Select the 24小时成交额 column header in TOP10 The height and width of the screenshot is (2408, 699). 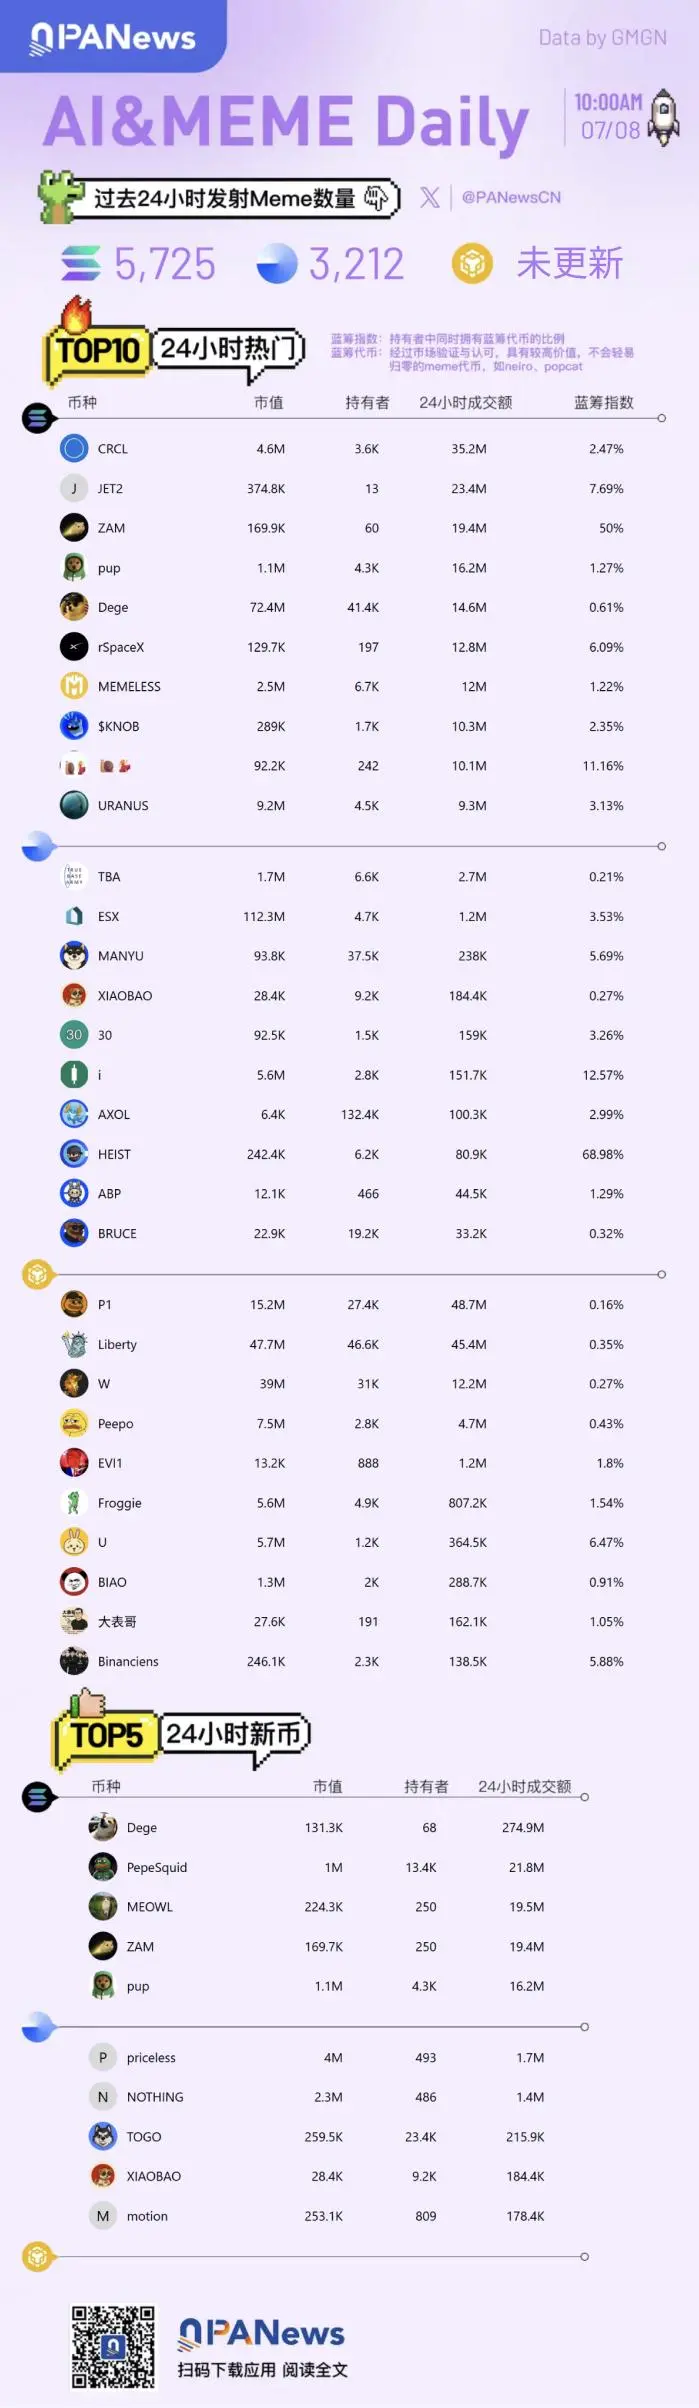pos(465,403)
